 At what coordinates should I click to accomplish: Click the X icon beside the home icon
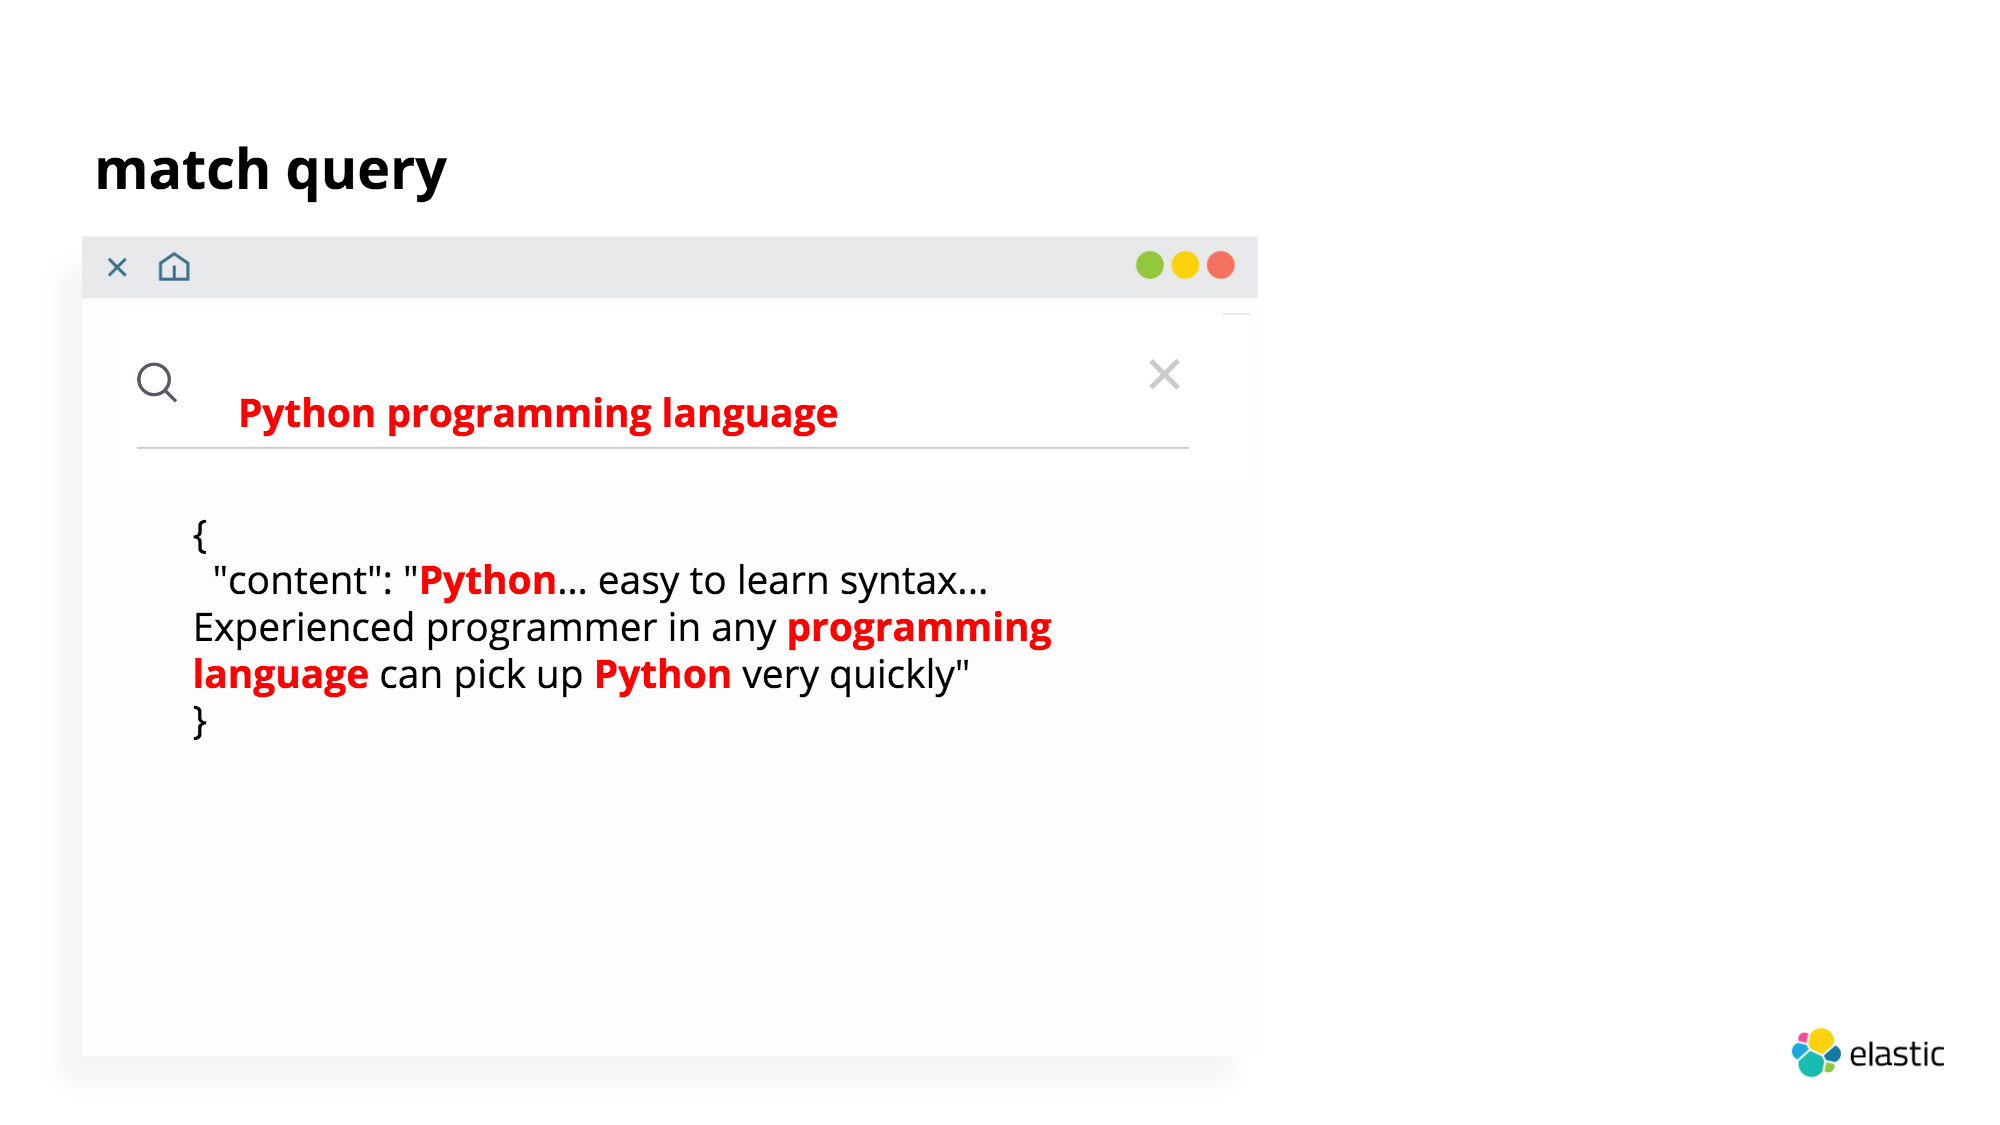click(x=117, y=267)
